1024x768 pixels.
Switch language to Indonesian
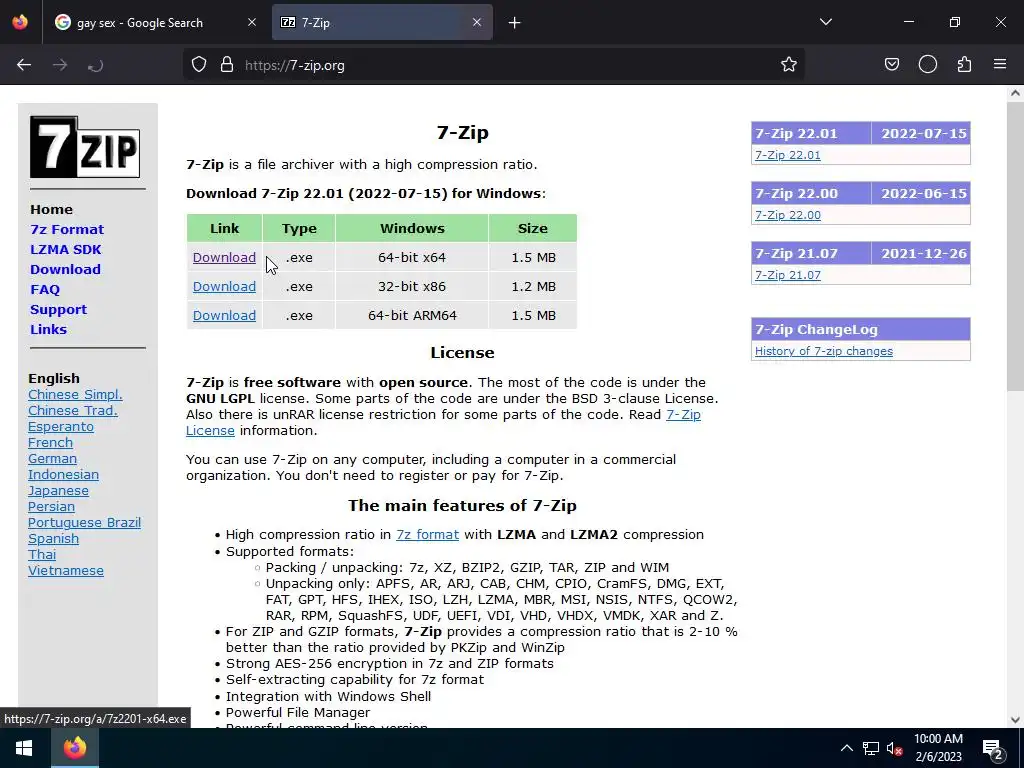(x=63, y=474)
